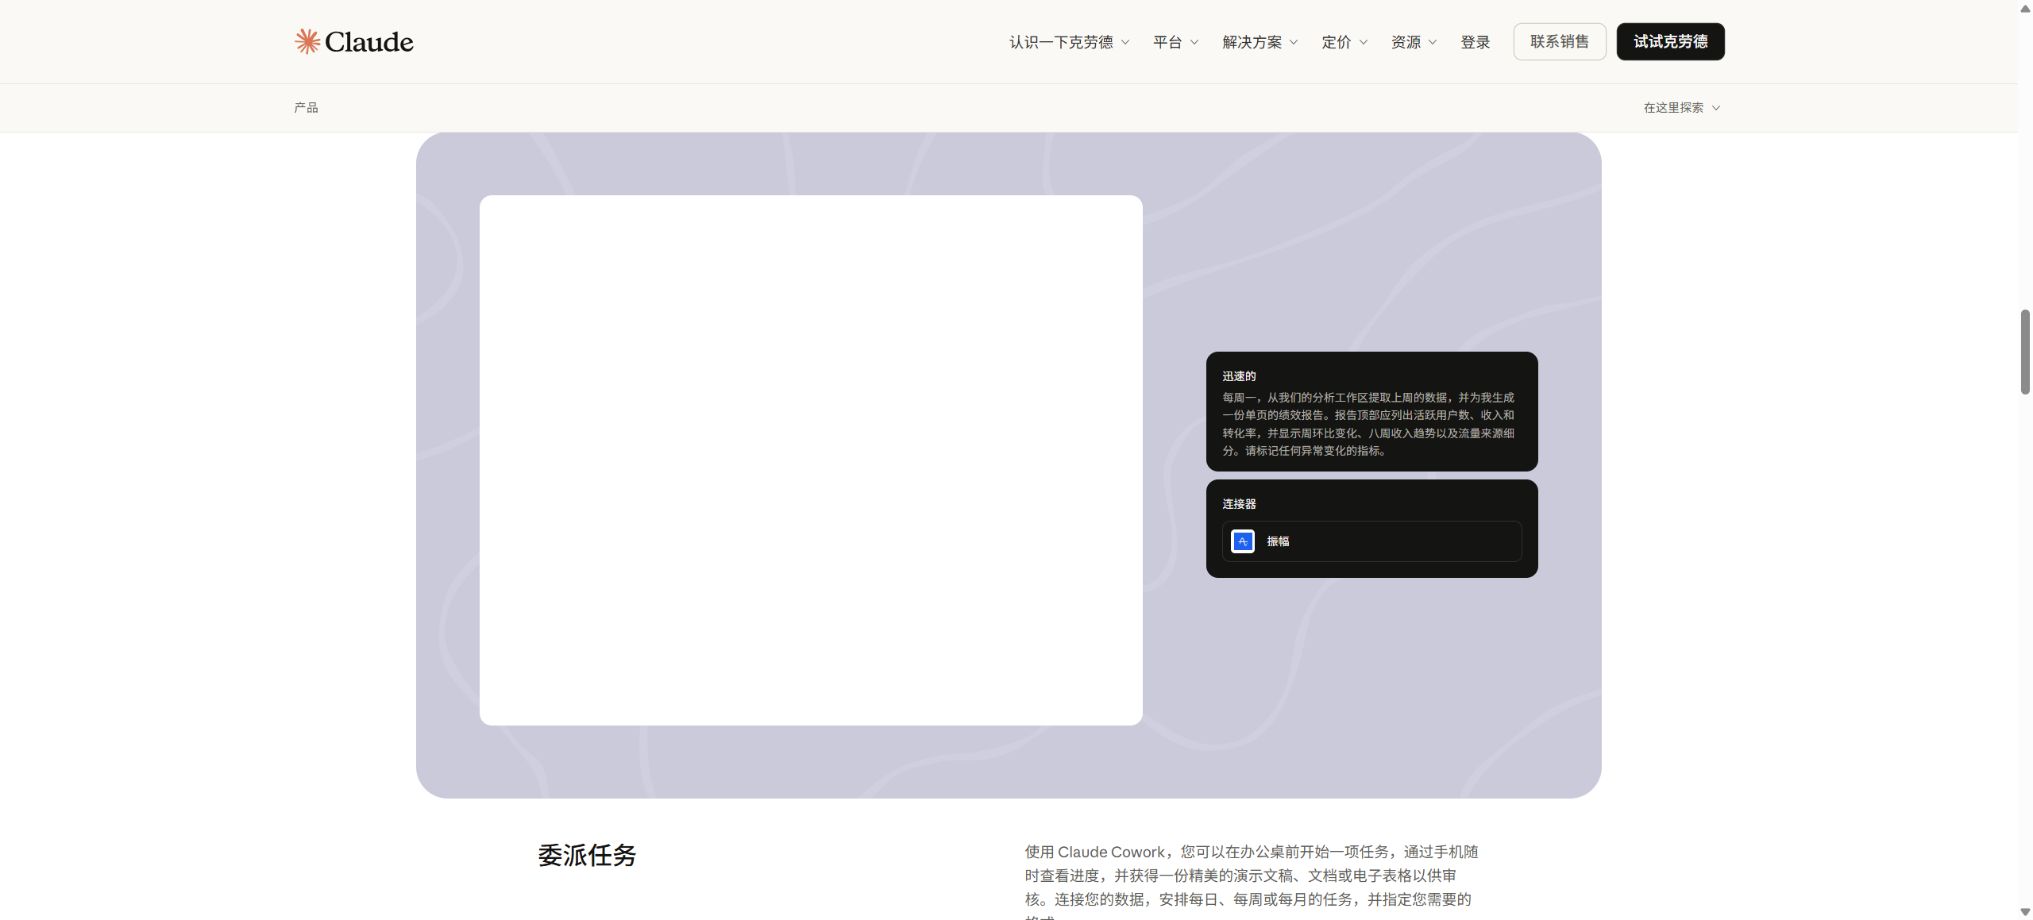Follow the 登录 link
This screenshot has height=920, width=2033.
pyautogui.click(x=1475, y=42)
